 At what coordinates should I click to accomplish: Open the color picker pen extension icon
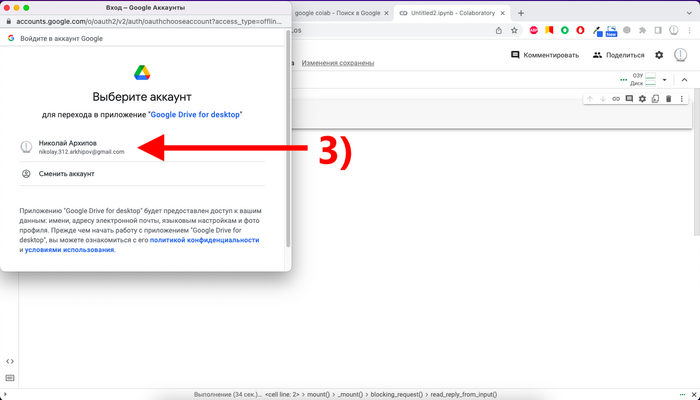point(597,31)
